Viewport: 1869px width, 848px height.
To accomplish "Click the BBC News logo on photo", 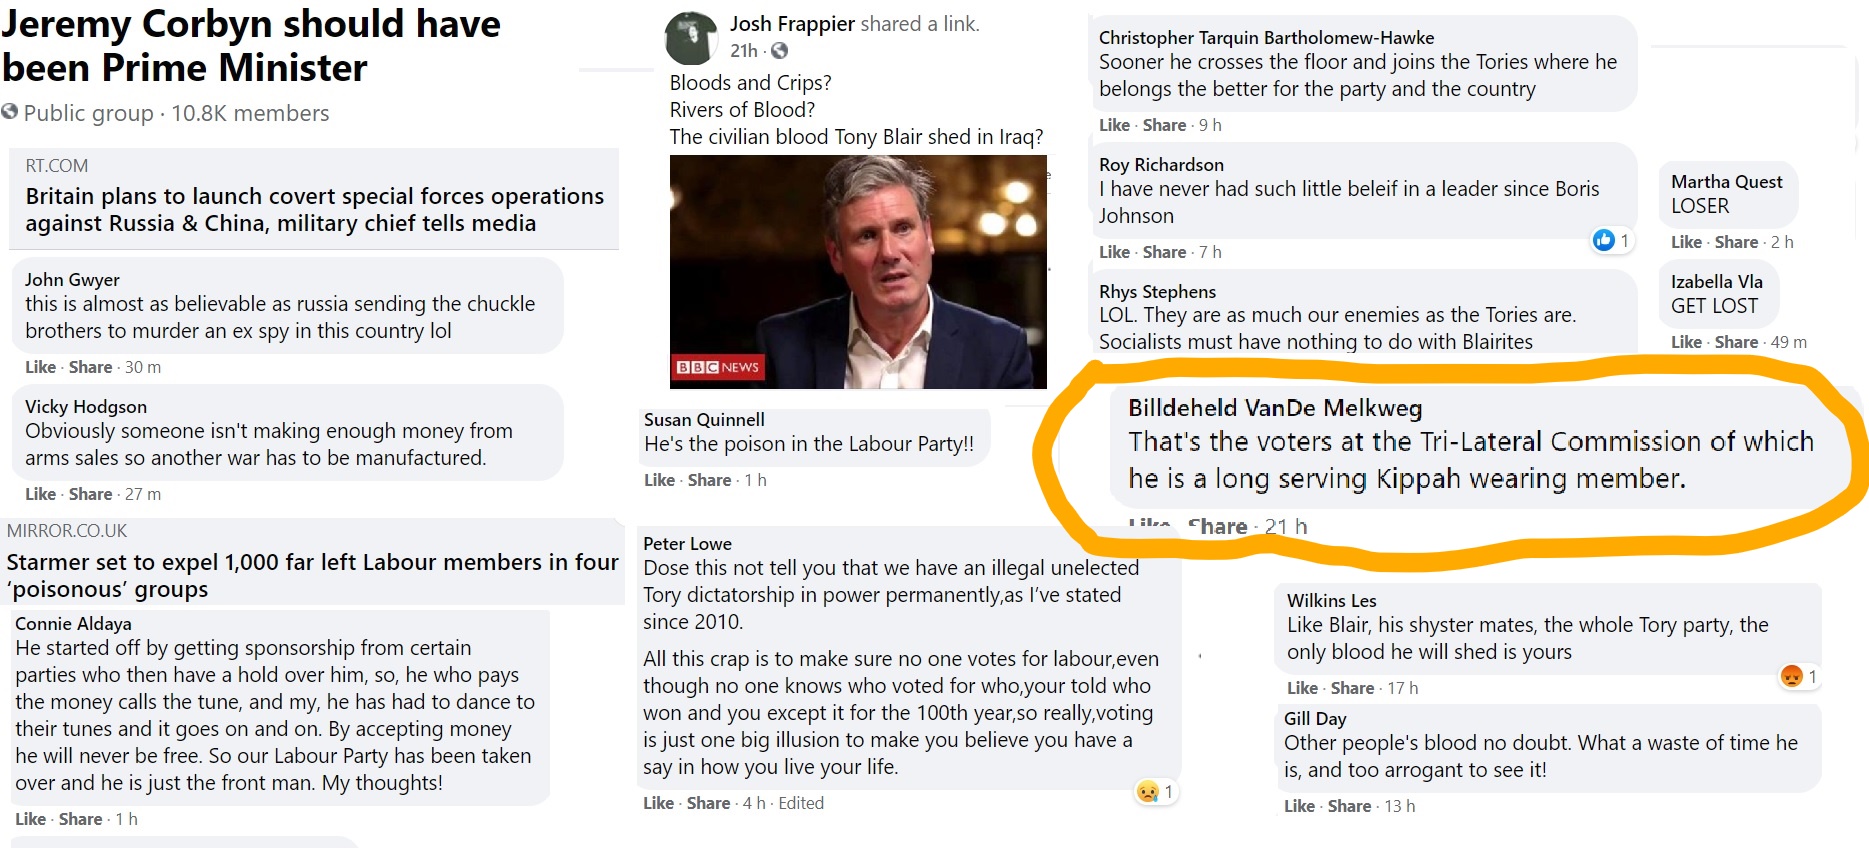I will point(718,367).
